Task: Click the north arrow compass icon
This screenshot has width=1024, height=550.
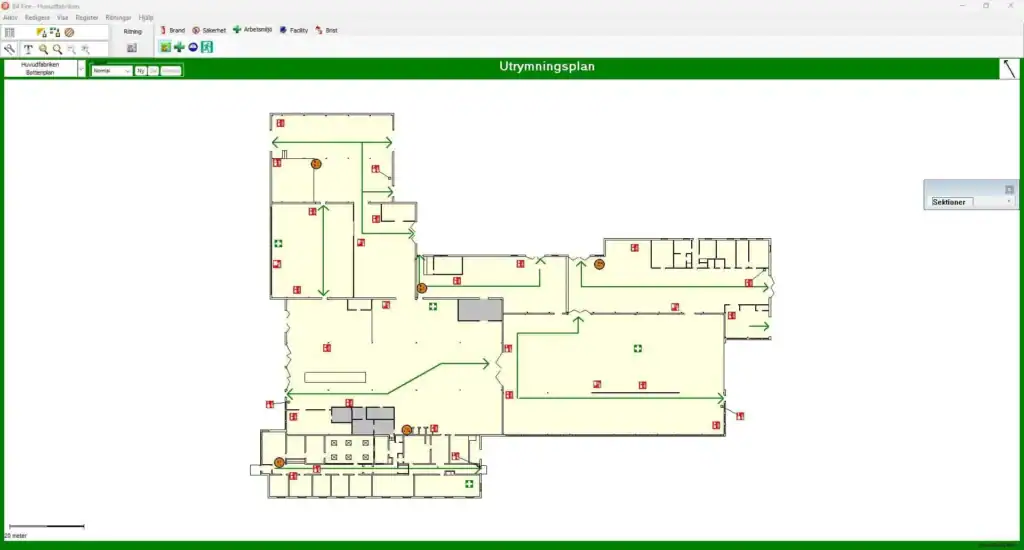Action: pos(1010,69)
